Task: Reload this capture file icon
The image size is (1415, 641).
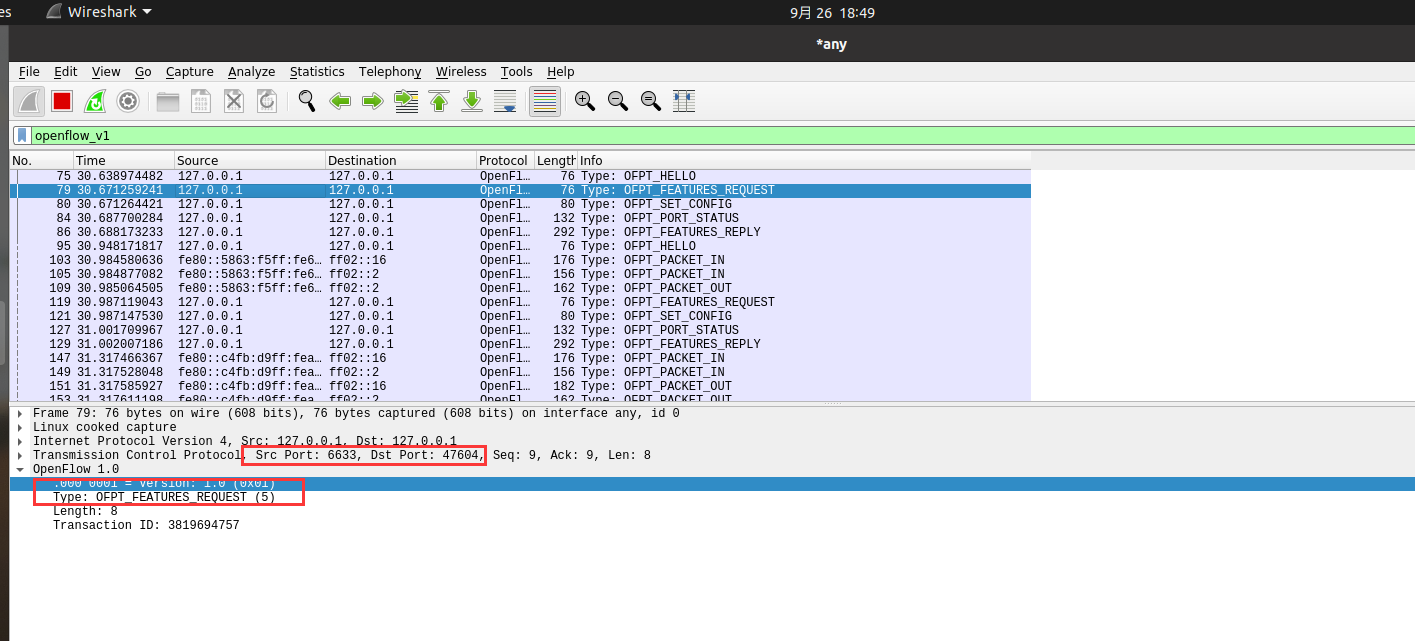Action: [x=267, y=101]
